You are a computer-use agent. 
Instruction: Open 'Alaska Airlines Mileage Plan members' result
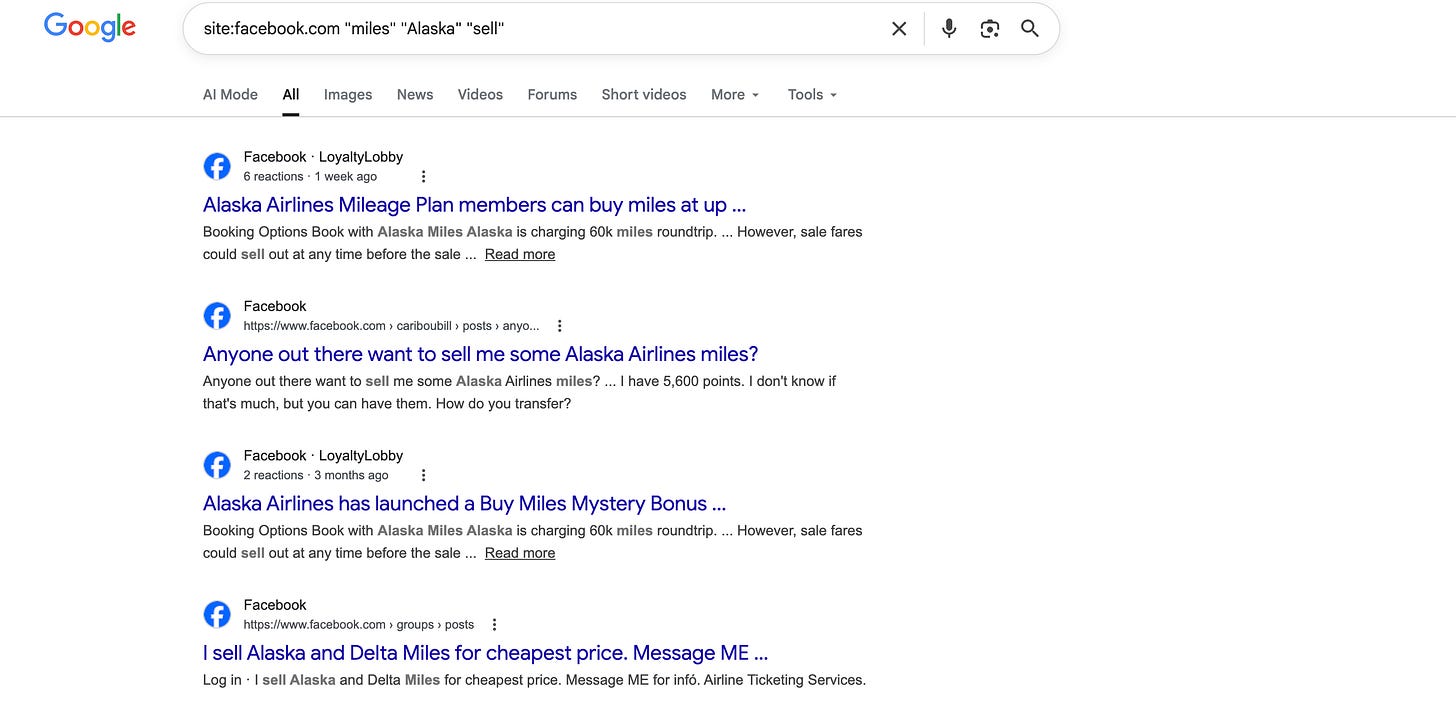474,205
